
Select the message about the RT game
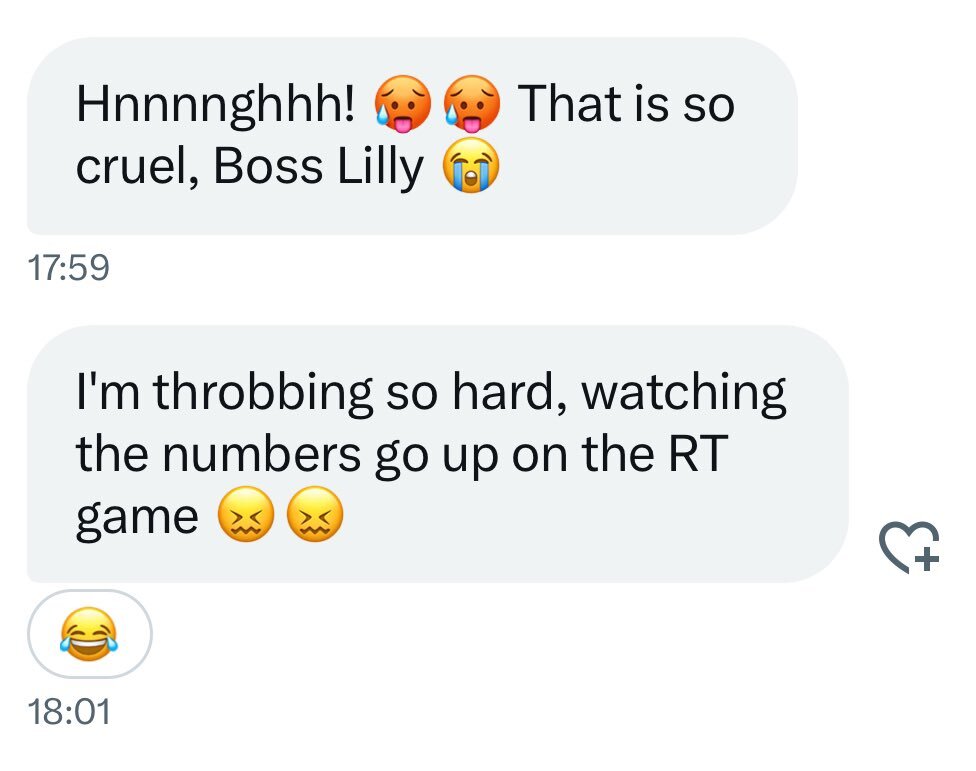coord(438,454)
